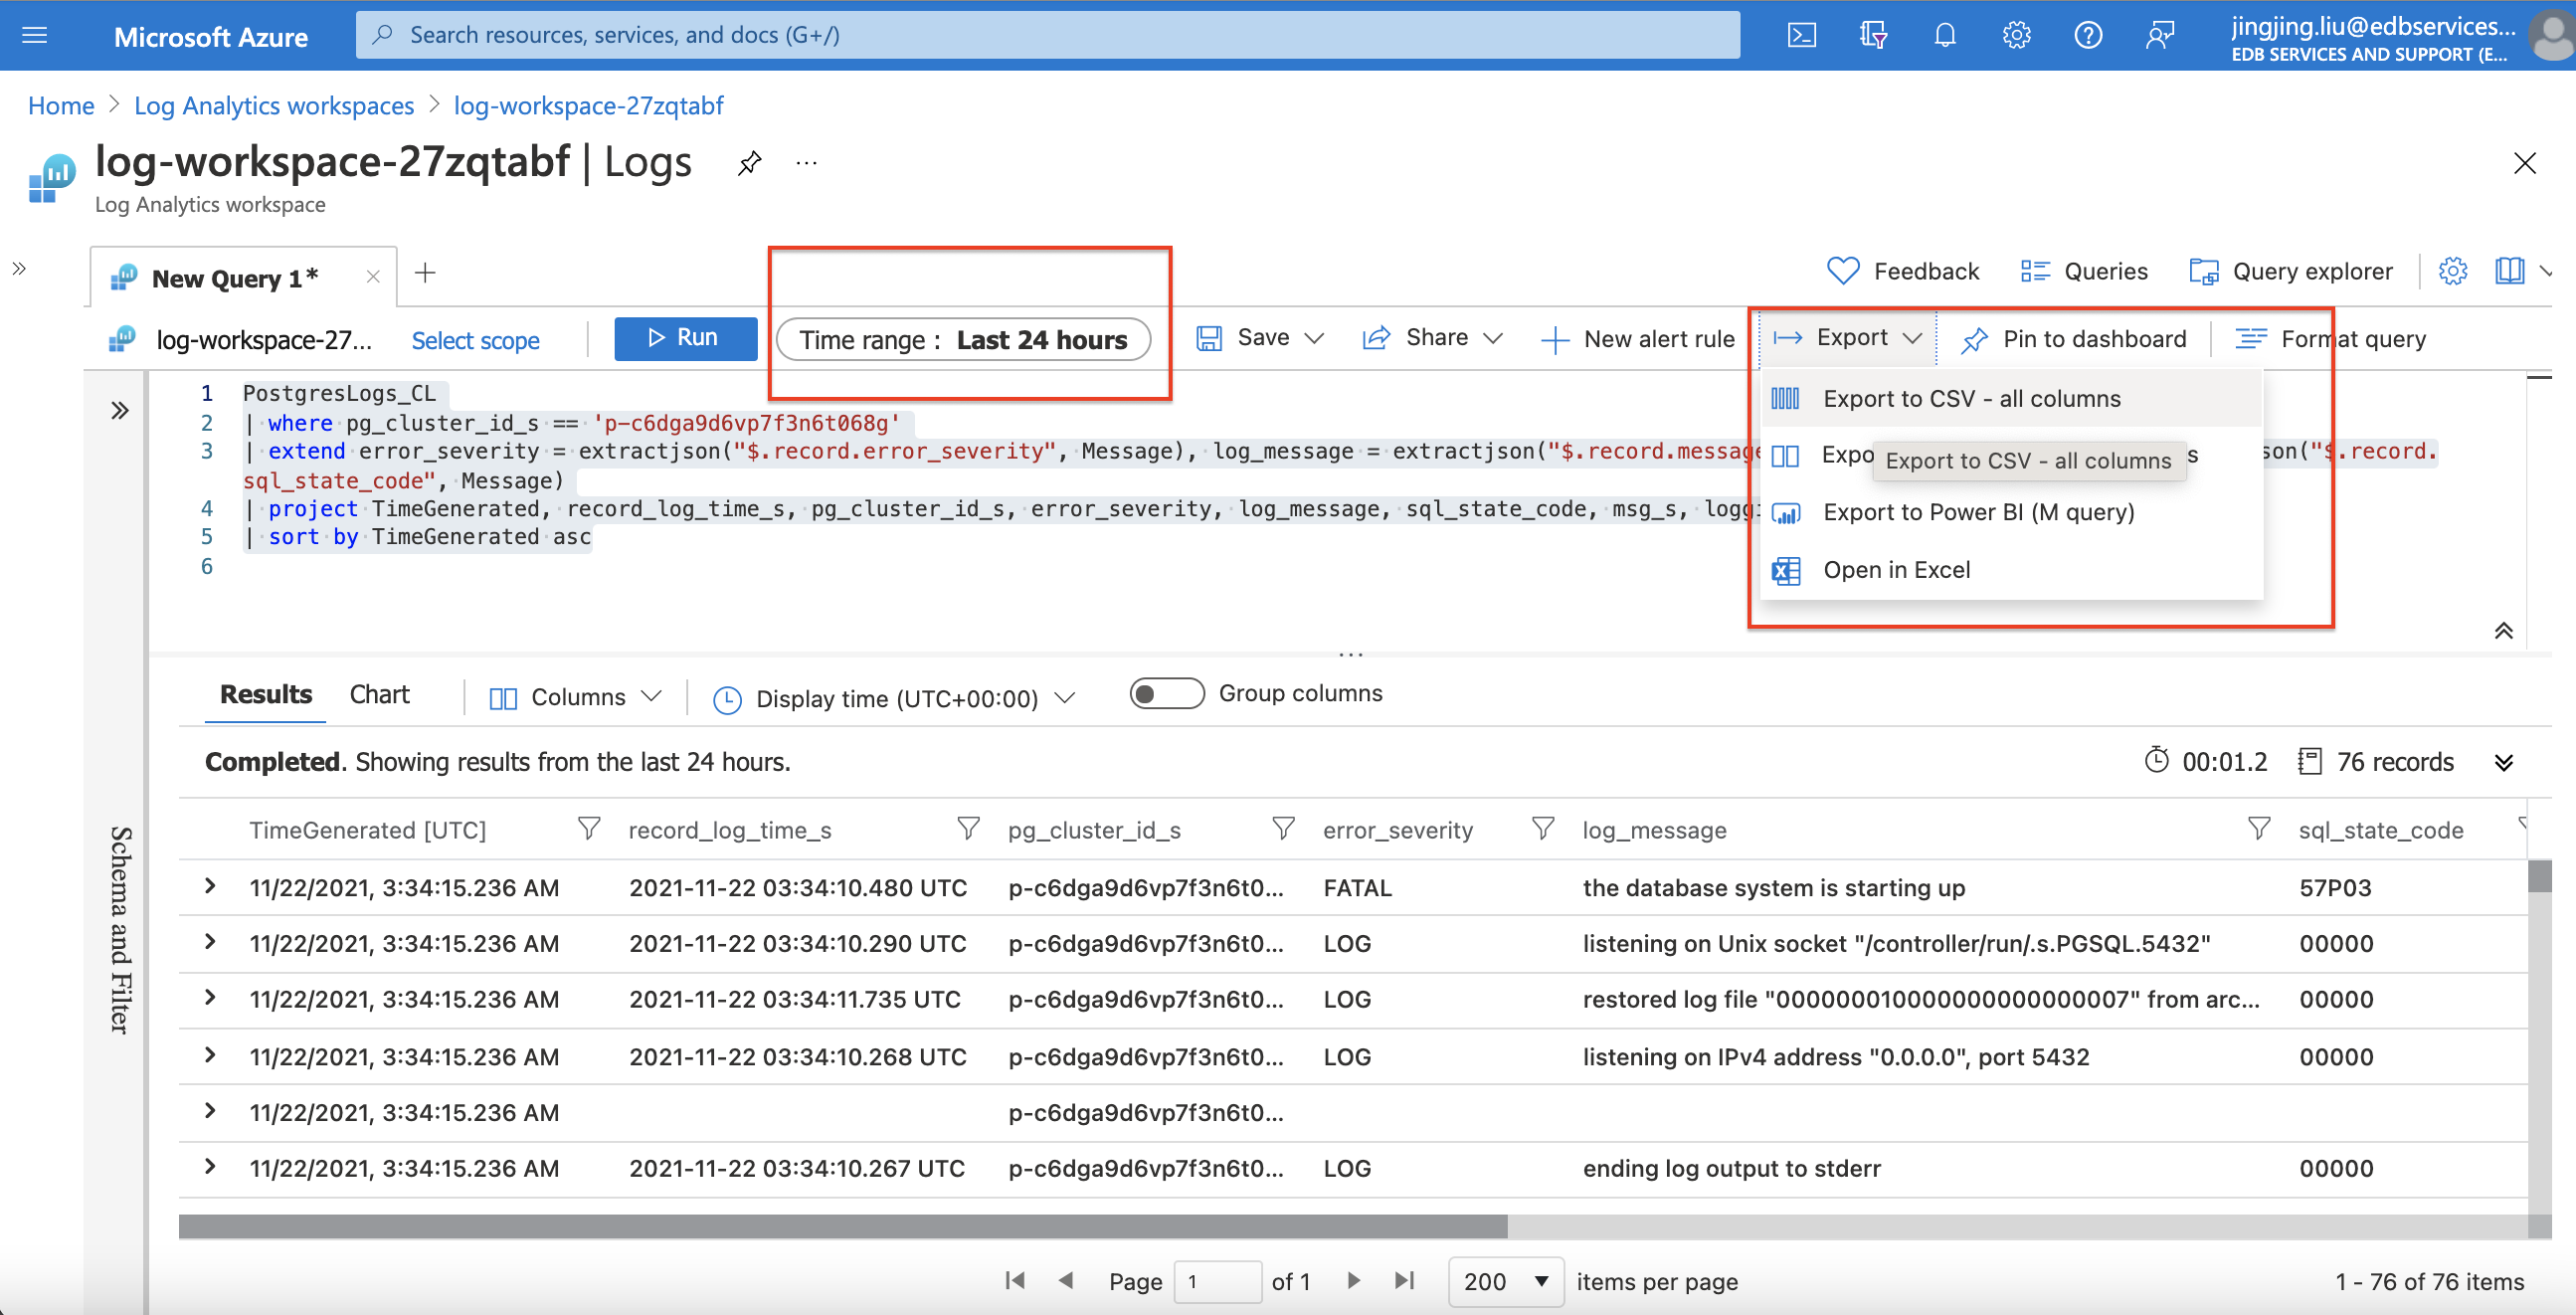Expand the listening on Unix socket row
Screen dimensions: 2576x1315
click(x=210, y=942)
